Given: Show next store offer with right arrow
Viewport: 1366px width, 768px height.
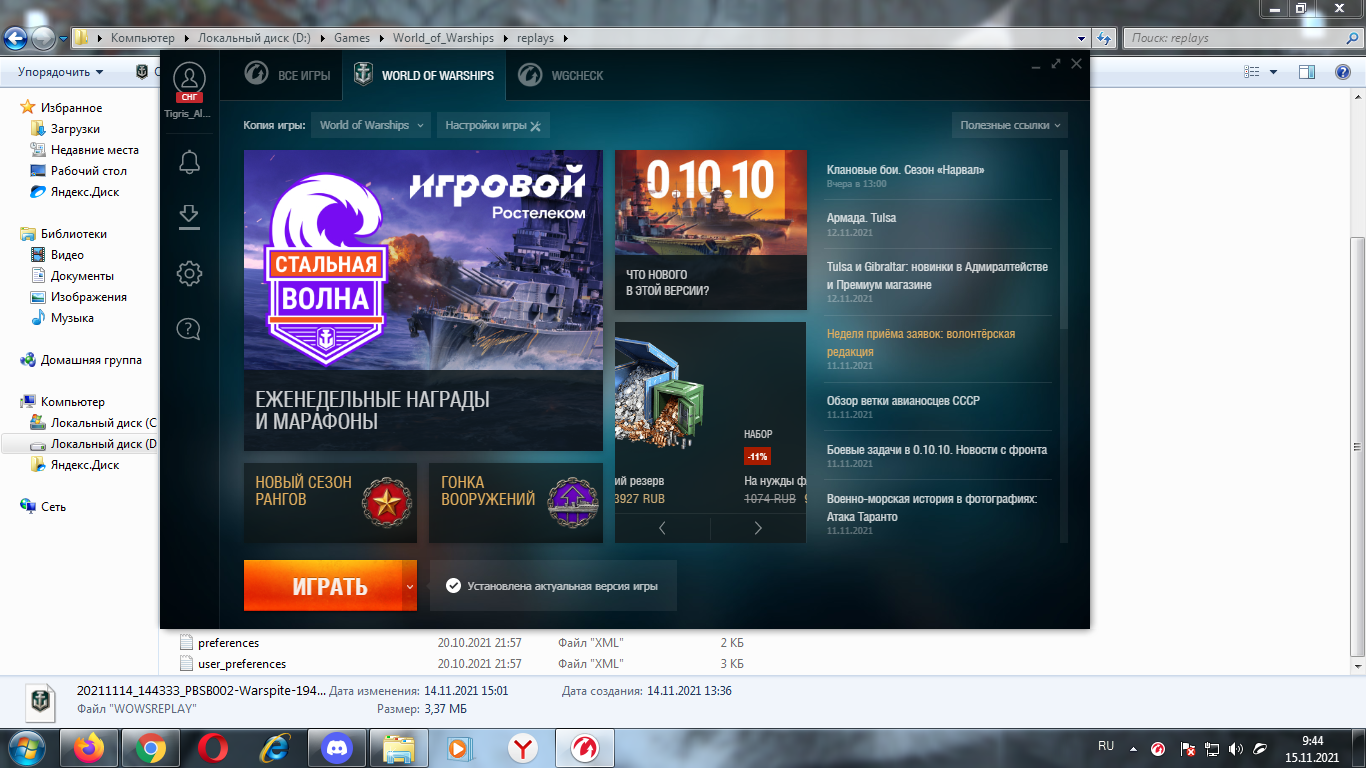Looking at the screenshot, I should pos(758,528).
